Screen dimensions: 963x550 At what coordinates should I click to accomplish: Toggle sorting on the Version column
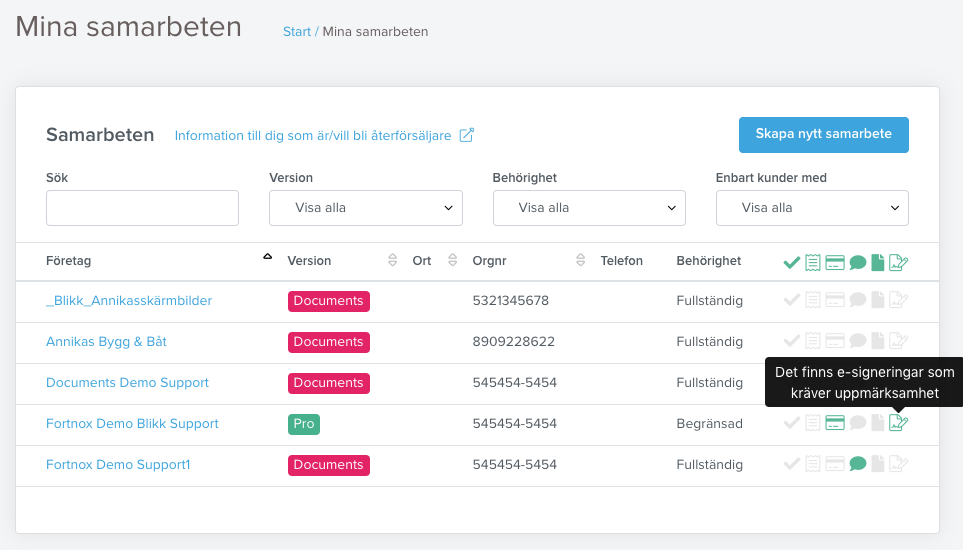pyautogui.click(x=392, y=260)
